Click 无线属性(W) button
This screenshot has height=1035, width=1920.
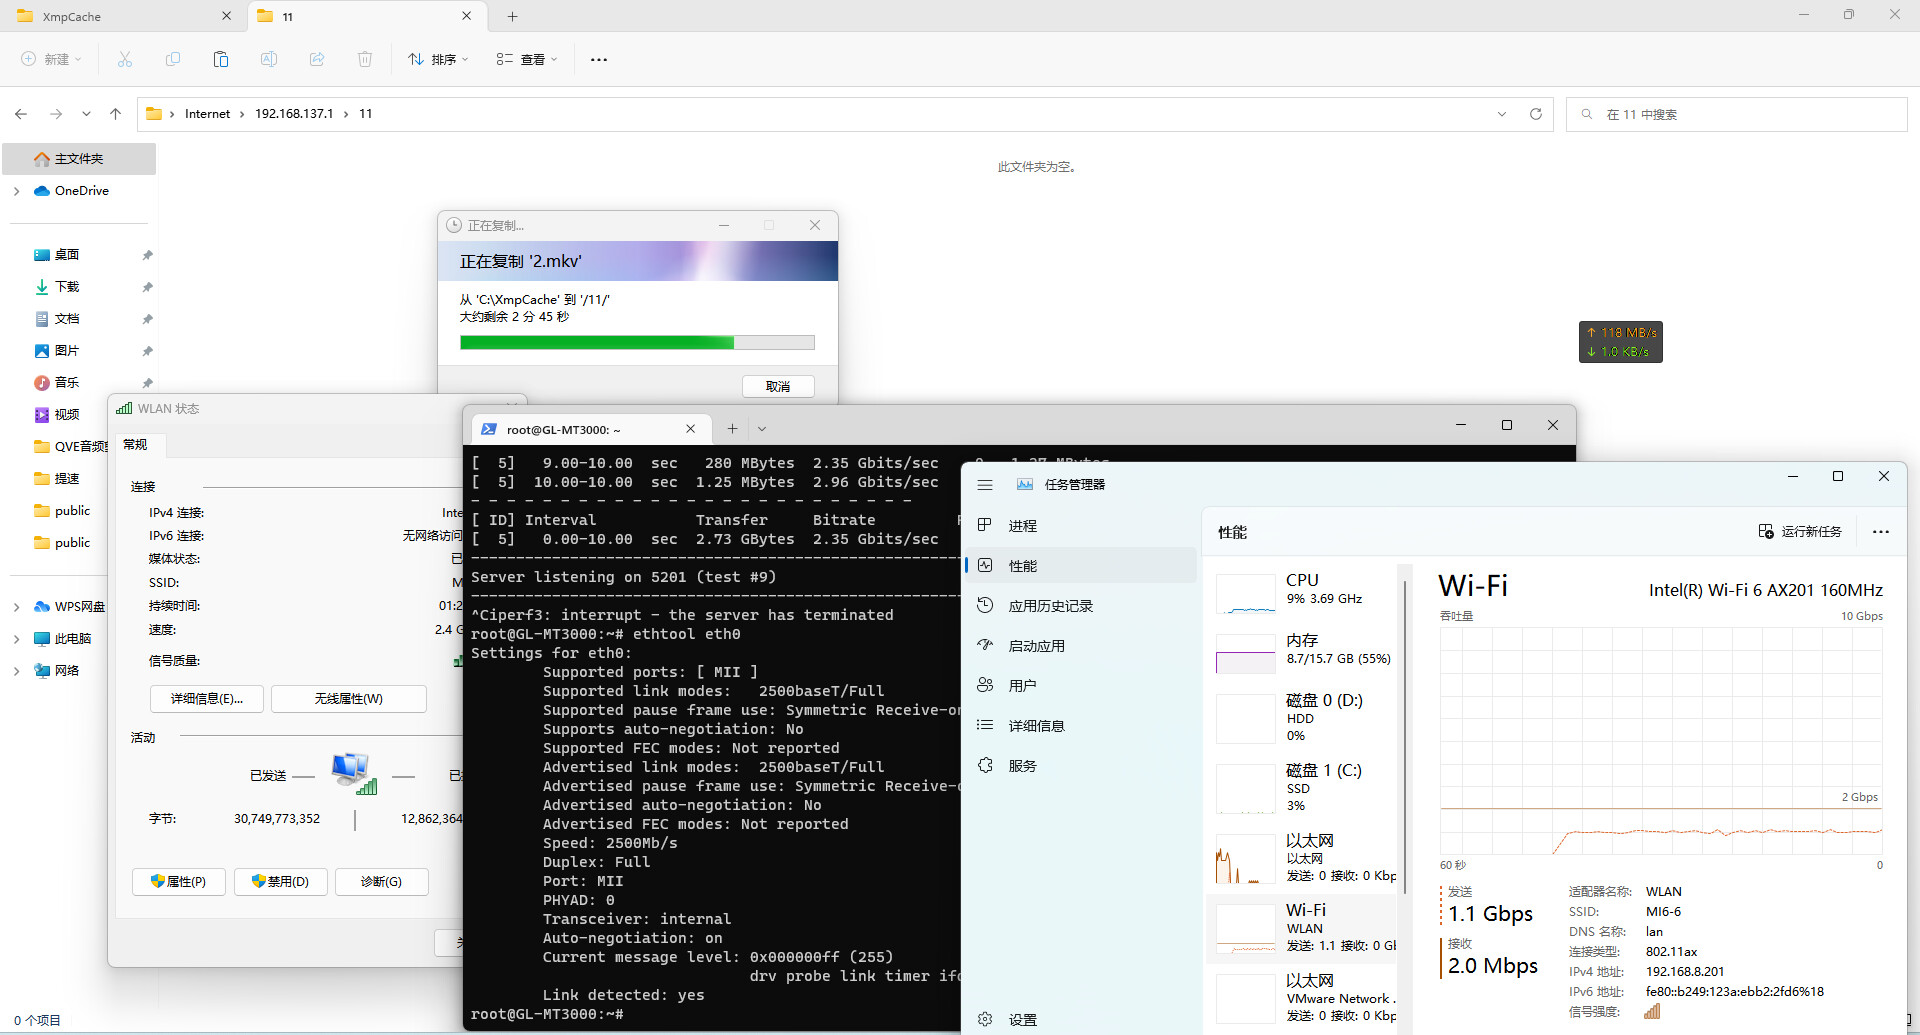pyautogui.click(x=349, y=699)
